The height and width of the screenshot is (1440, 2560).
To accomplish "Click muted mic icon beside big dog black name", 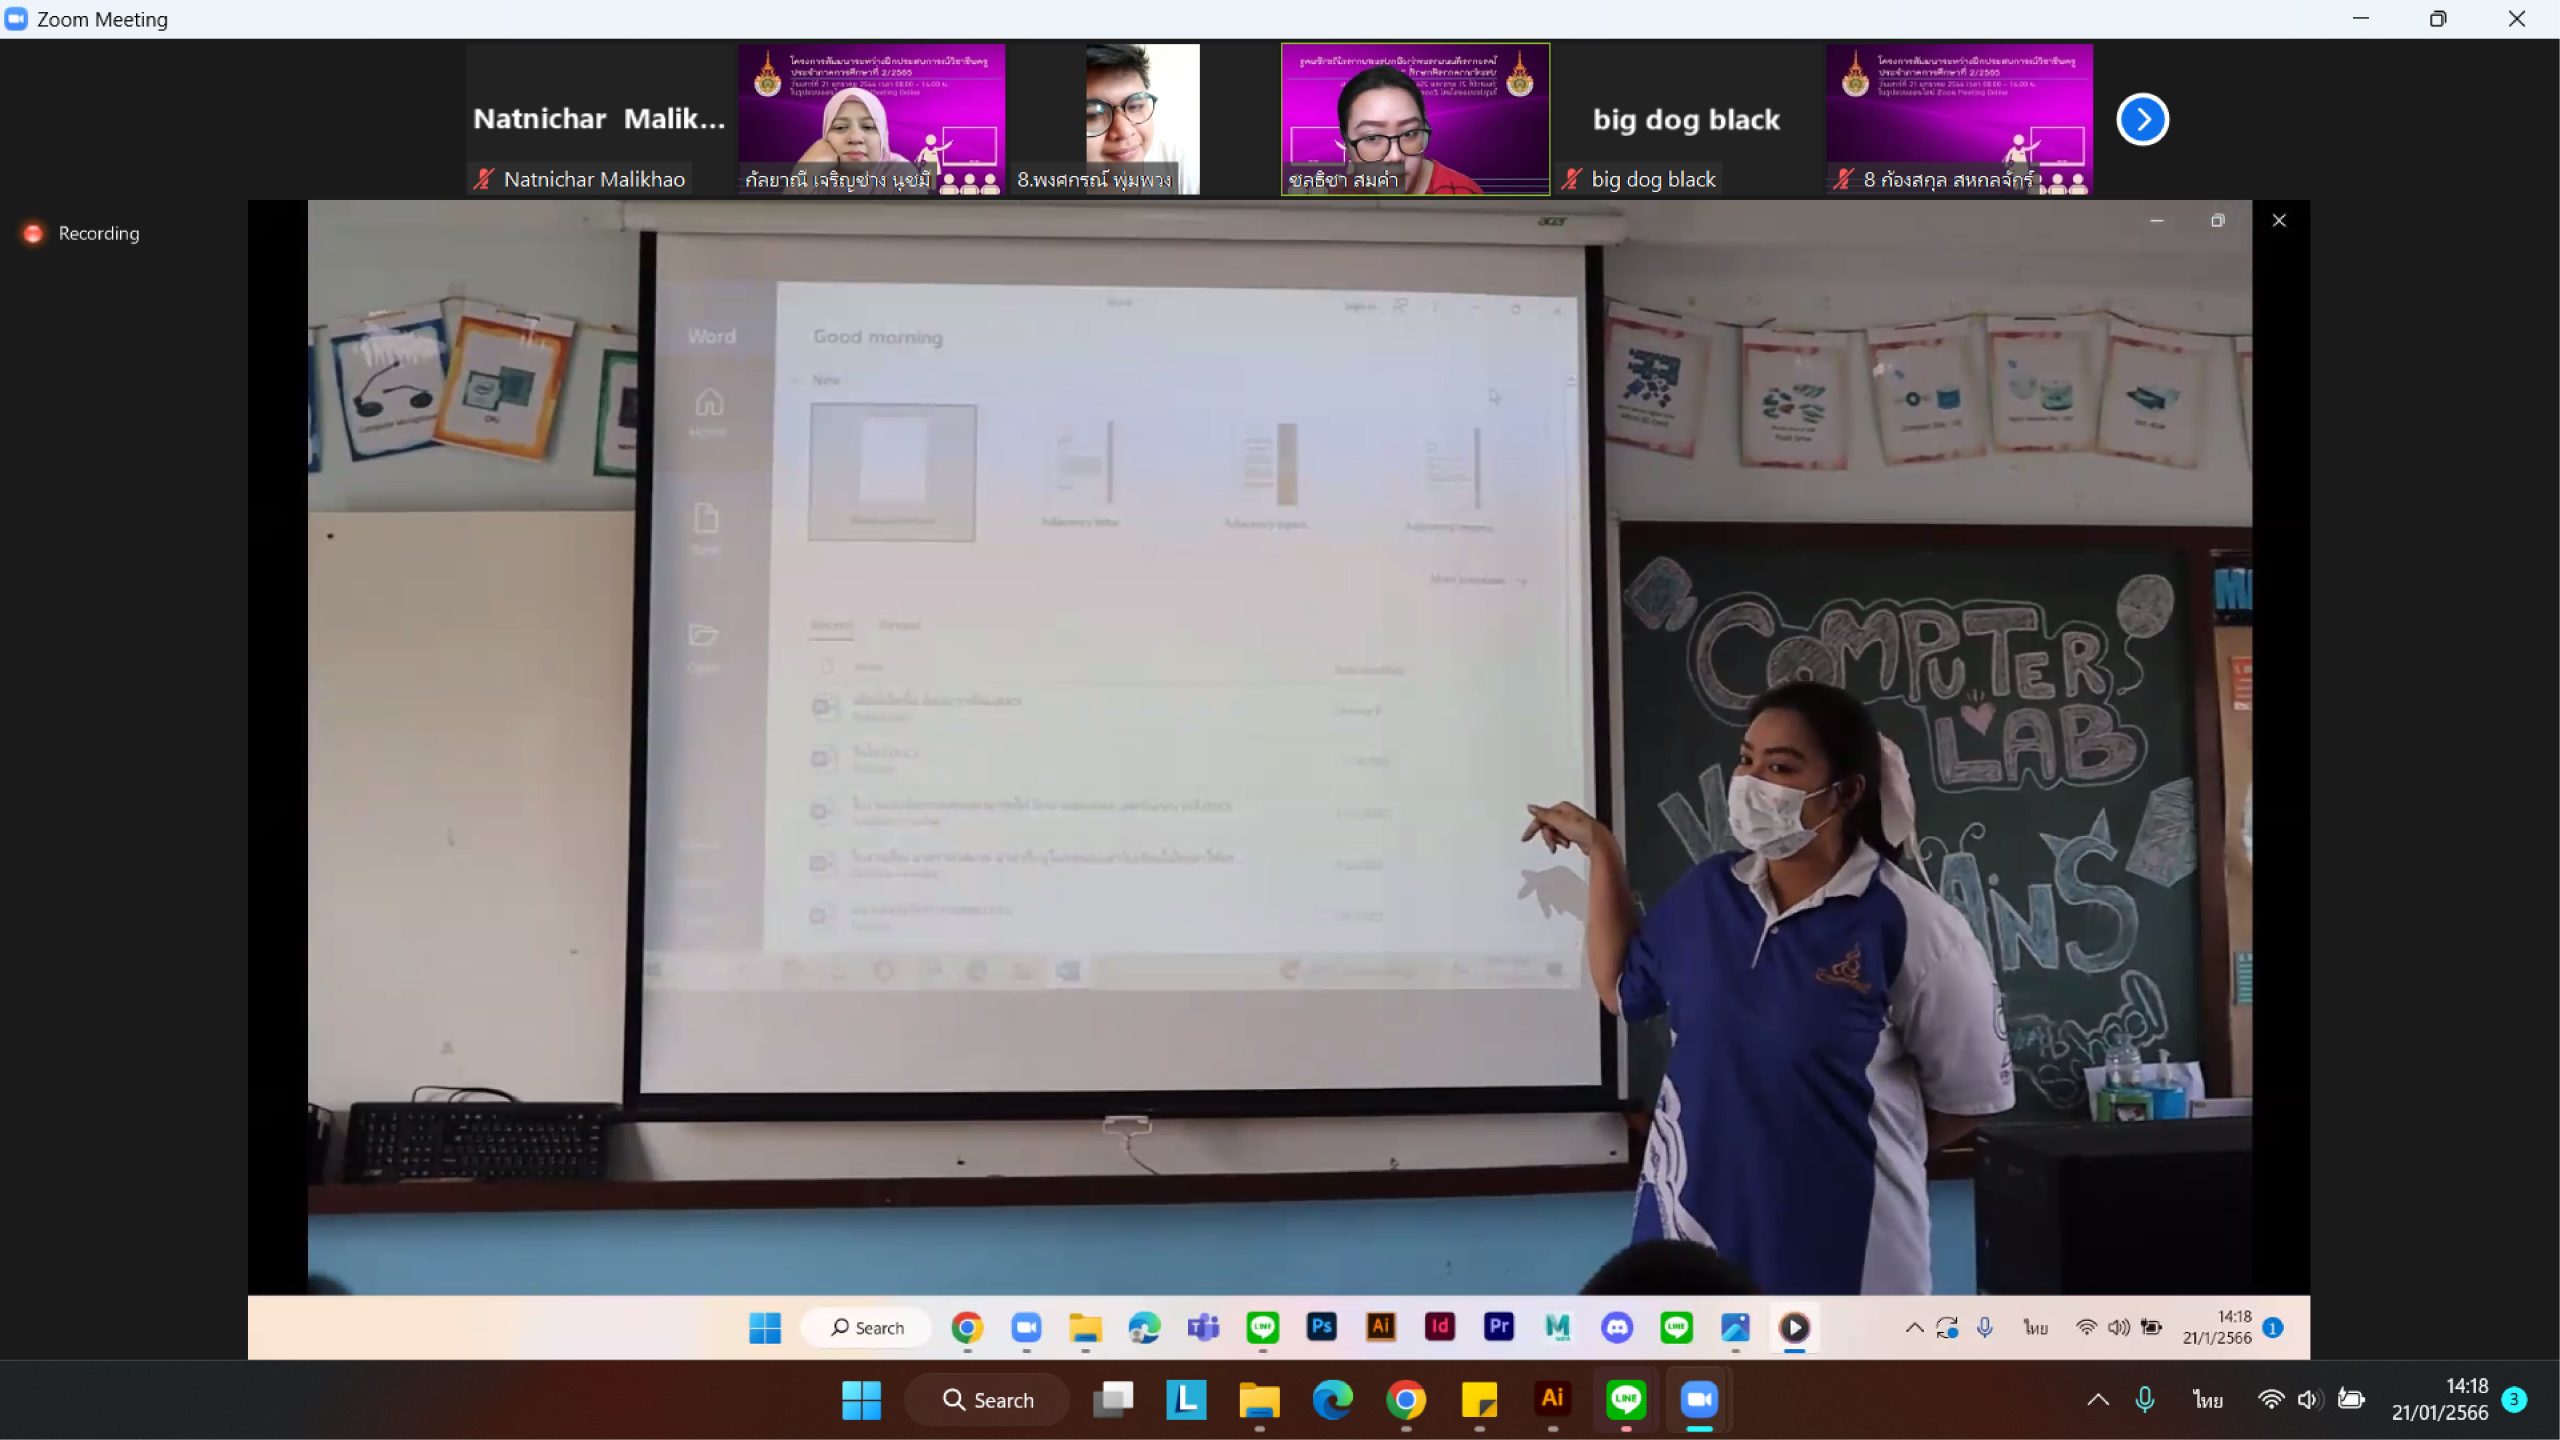I will [x=1572, y=179].
